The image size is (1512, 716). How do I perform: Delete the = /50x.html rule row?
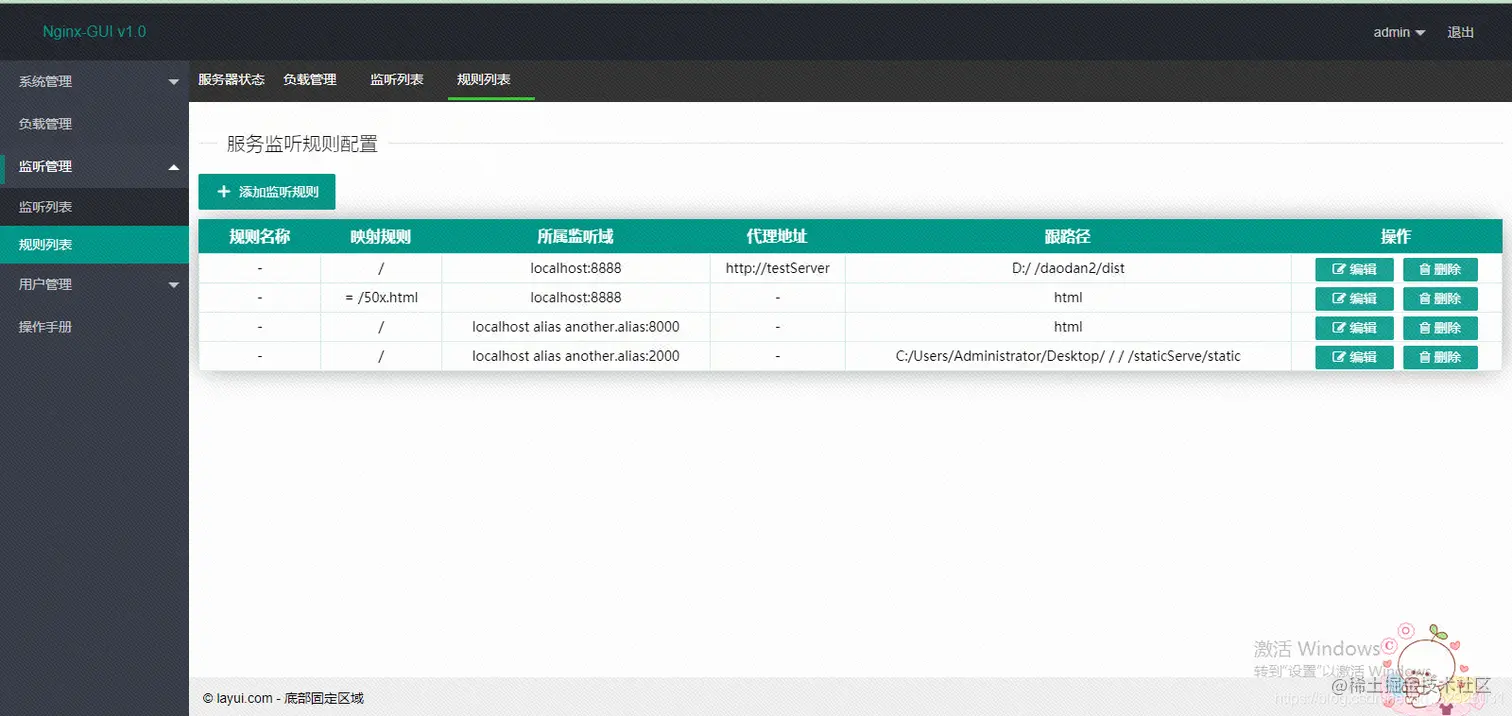[1440, 299]
